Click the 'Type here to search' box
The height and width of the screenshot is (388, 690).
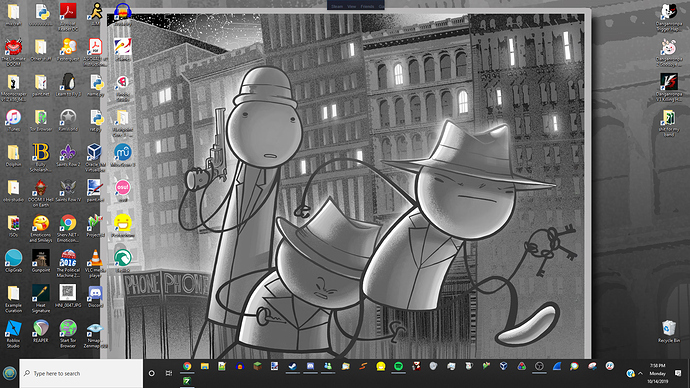[x=81, y=373]
